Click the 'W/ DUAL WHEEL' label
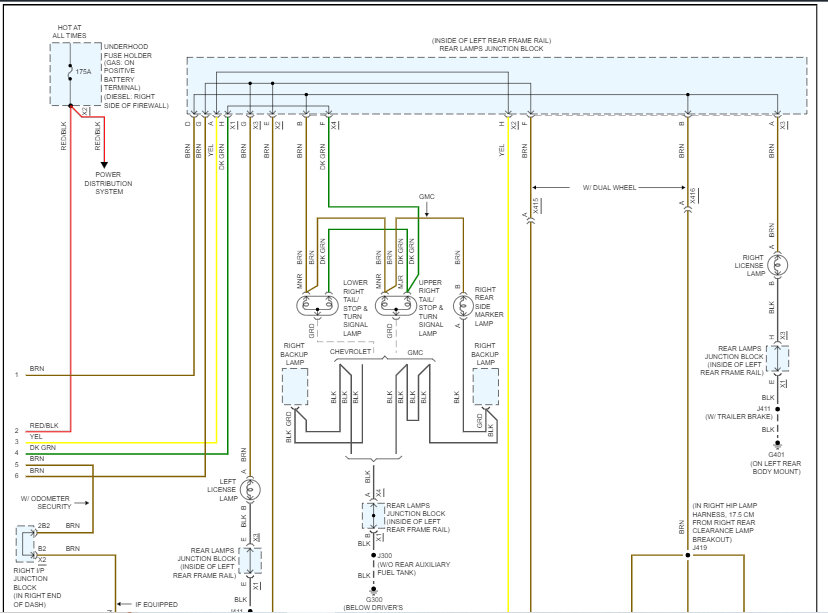Screen dimensions: 828x613 click(x=609, y=187)
